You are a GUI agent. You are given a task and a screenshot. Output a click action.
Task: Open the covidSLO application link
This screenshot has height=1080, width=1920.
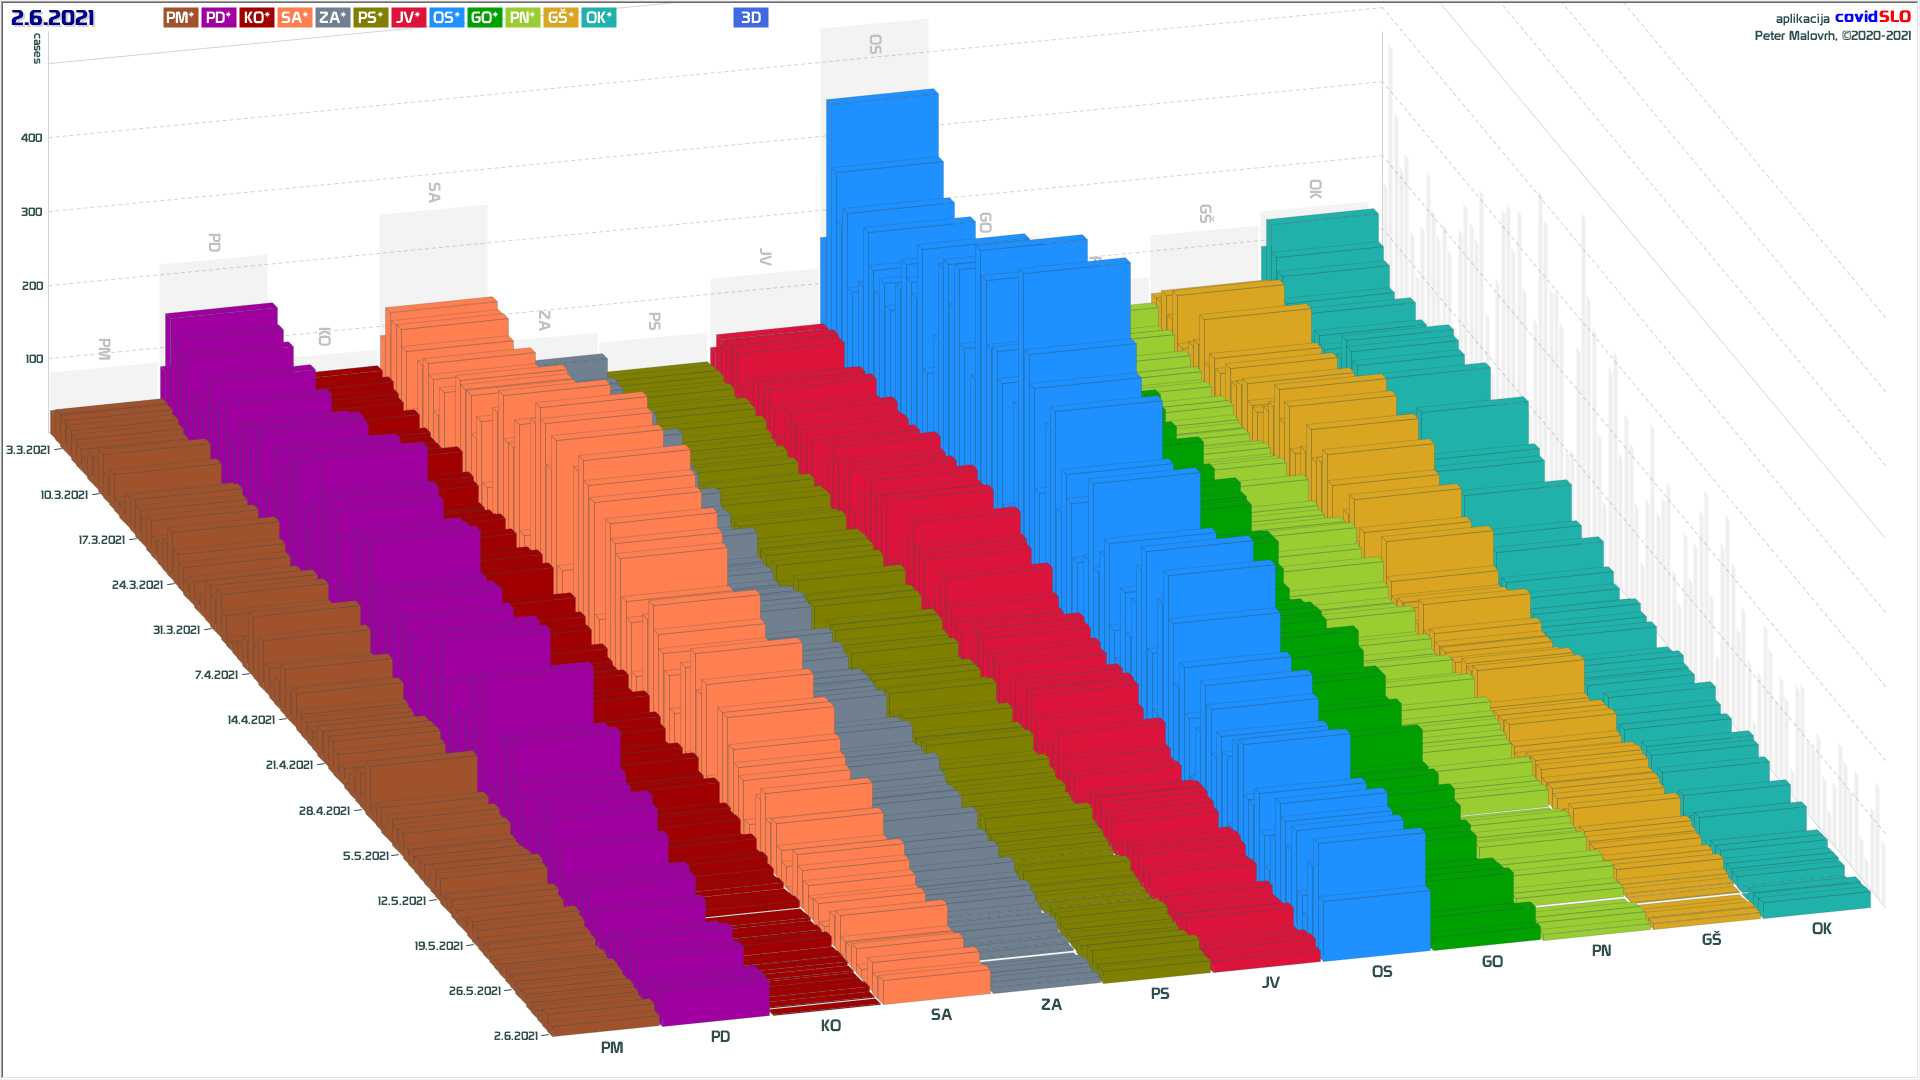(x=1872, y=17)
